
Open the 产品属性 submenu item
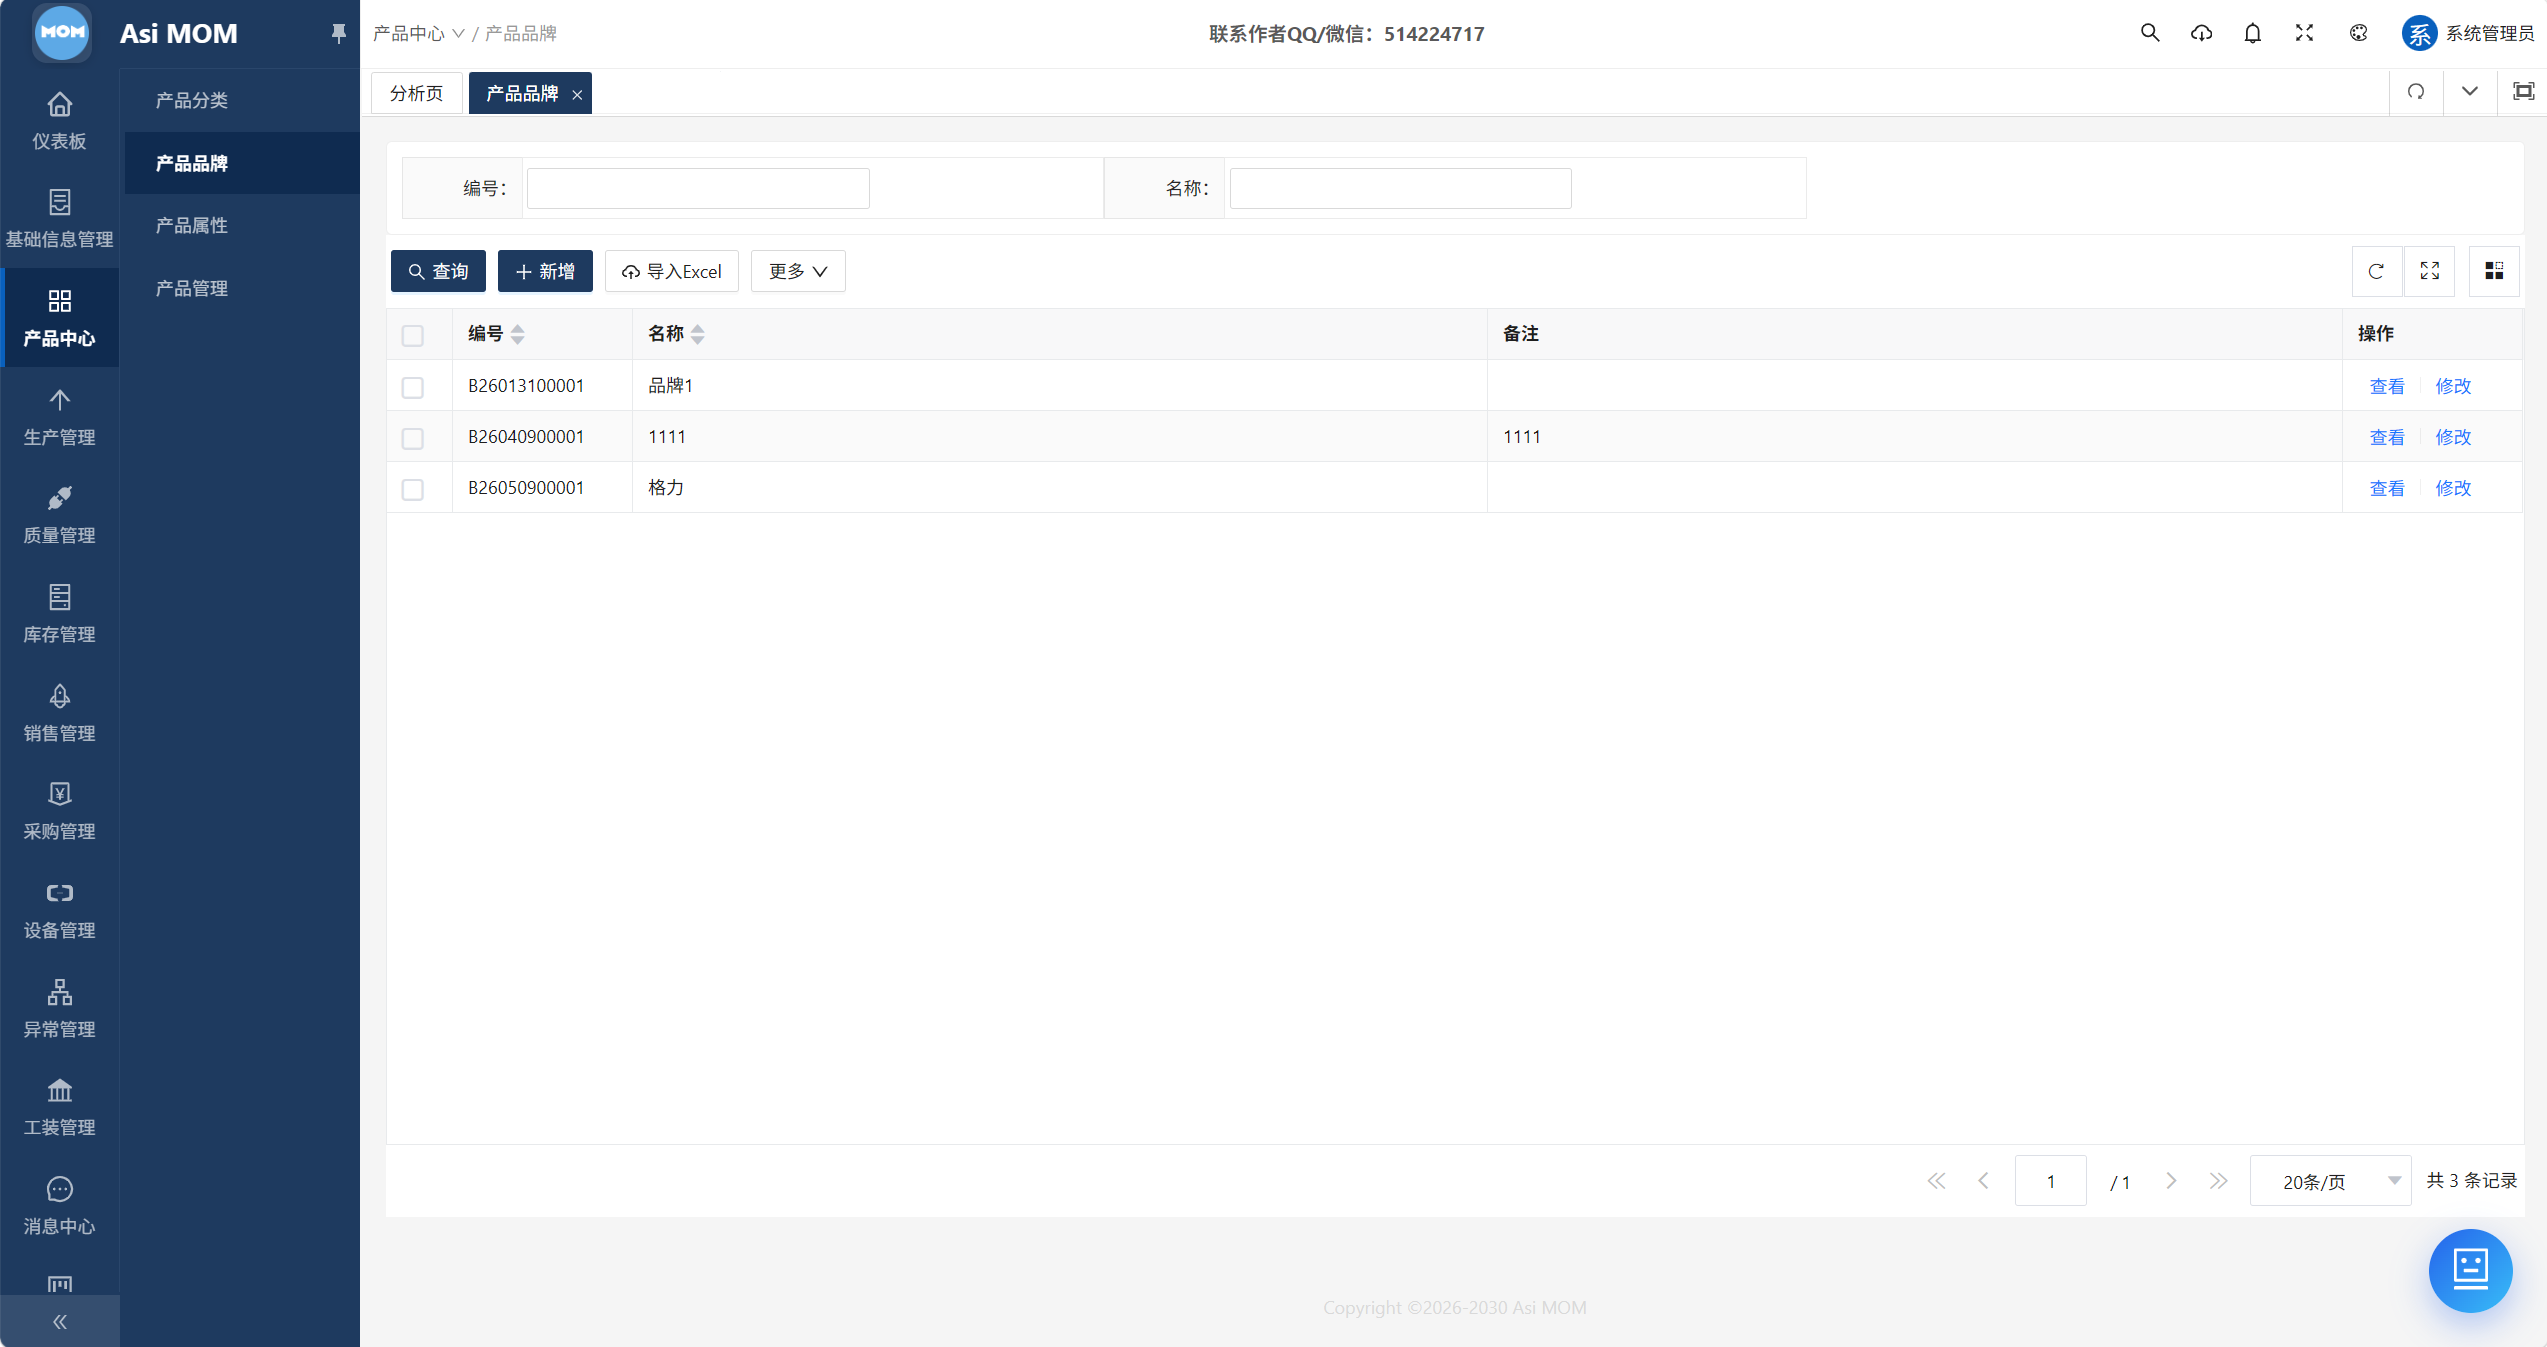pyautogui.click(x=191, y=225)
